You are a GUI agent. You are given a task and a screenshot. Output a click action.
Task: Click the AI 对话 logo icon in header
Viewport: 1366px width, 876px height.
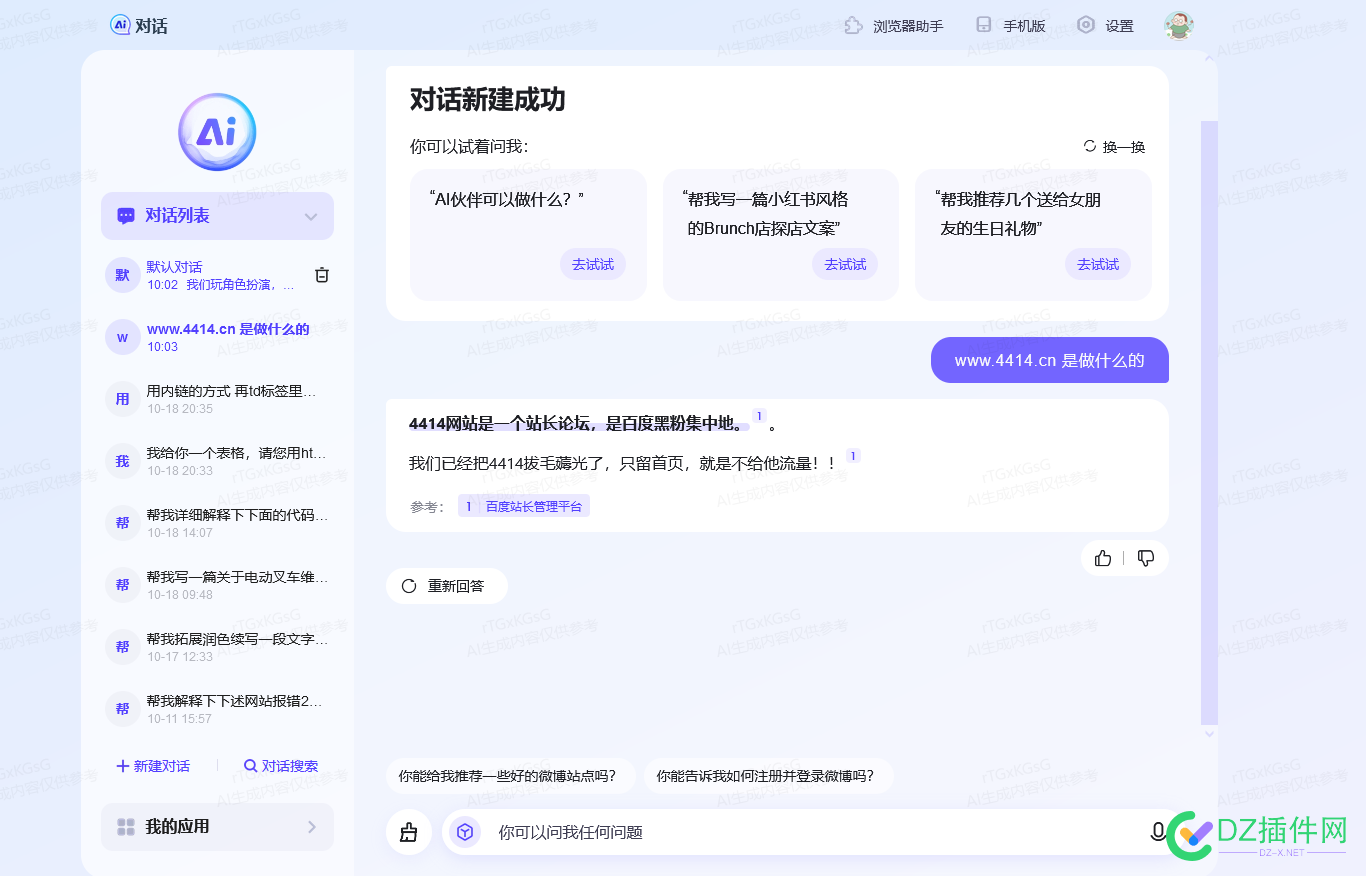tap(121, 25)
